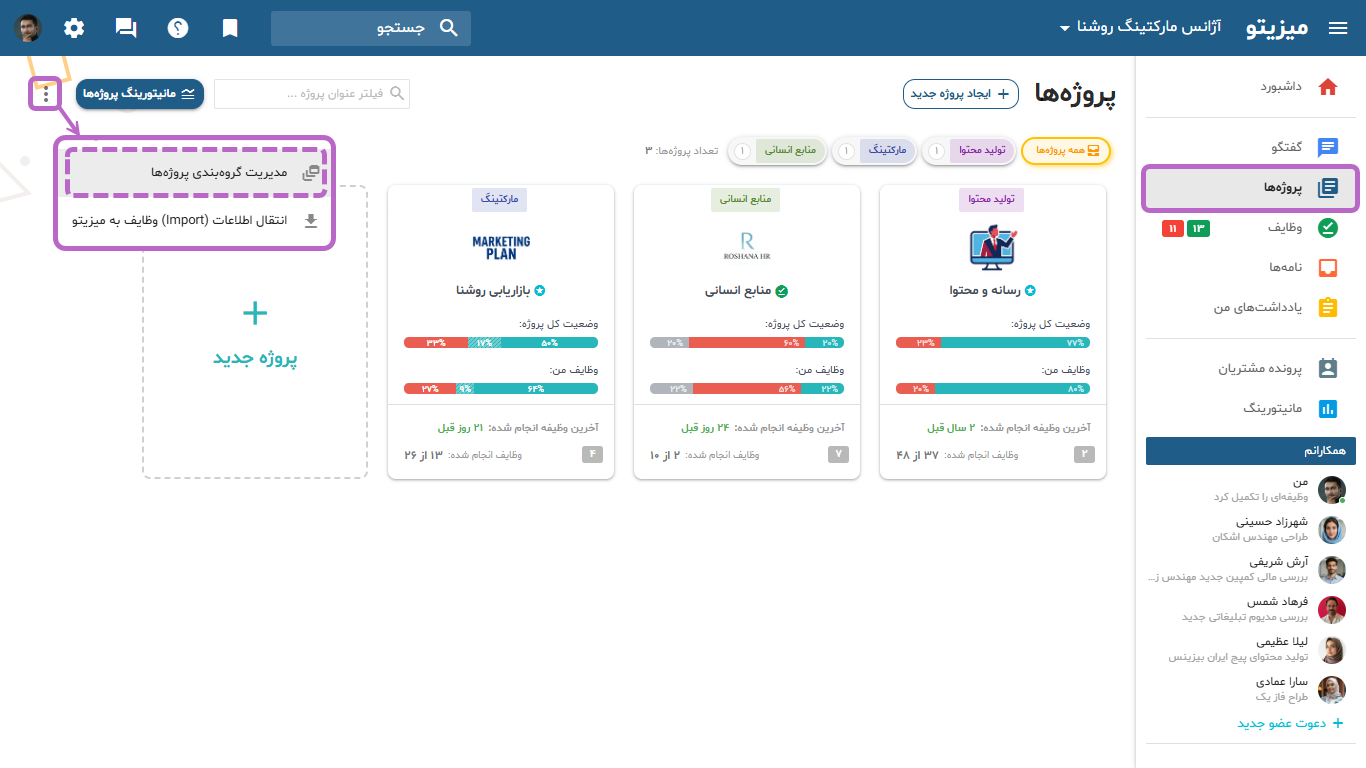Click the big plus icon for new project
The height and width of the screenshot is (768, 1366).
[x=255, y=314]
